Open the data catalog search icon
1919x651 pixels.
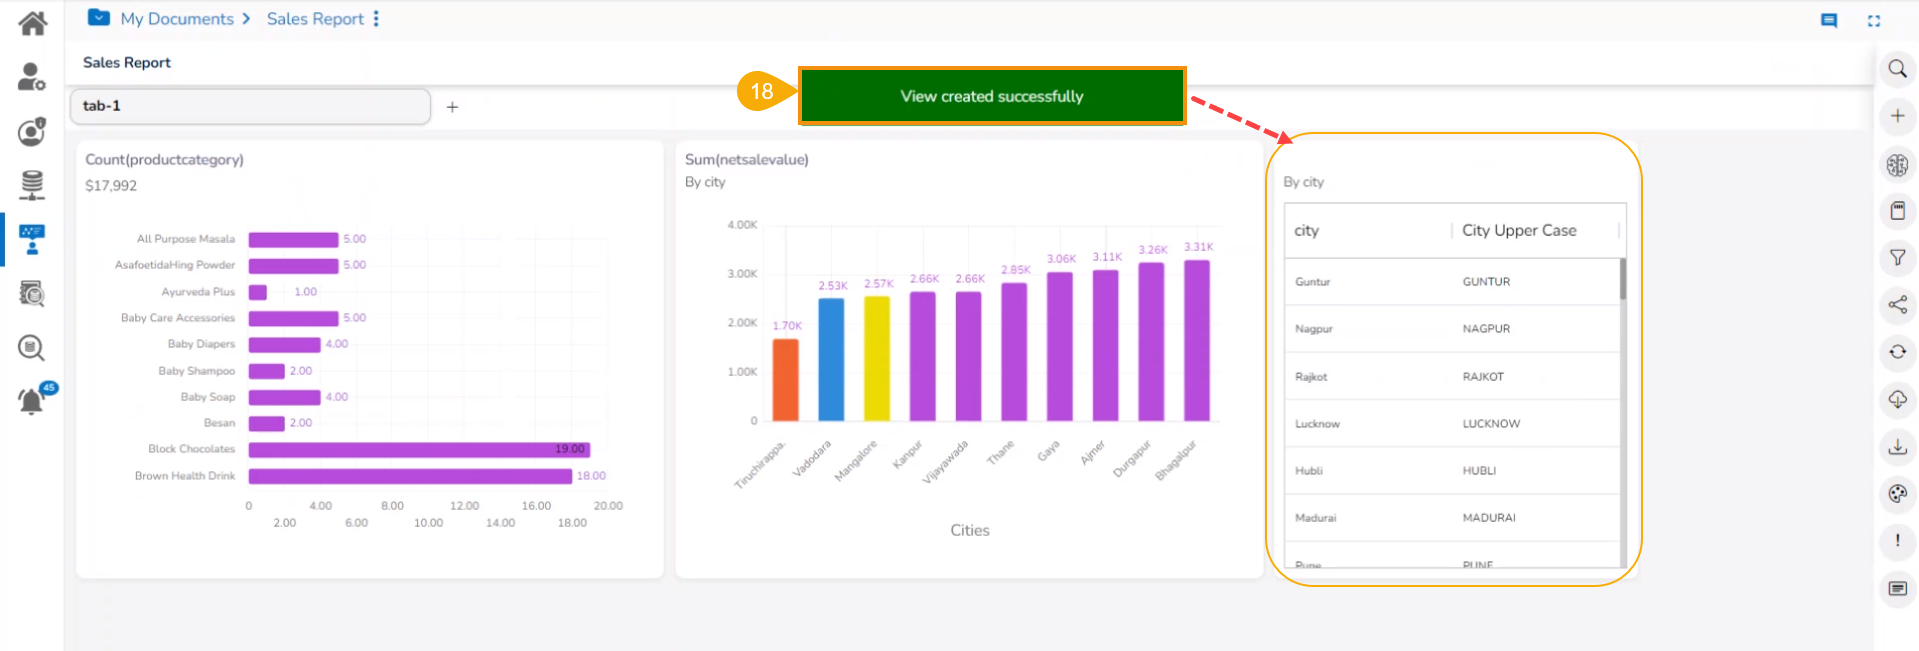32,294
